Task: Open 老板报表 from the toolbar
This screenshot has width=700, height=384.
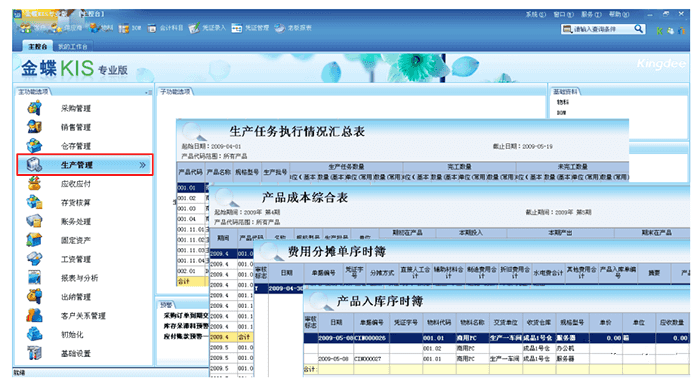Action: click(293, 28)
